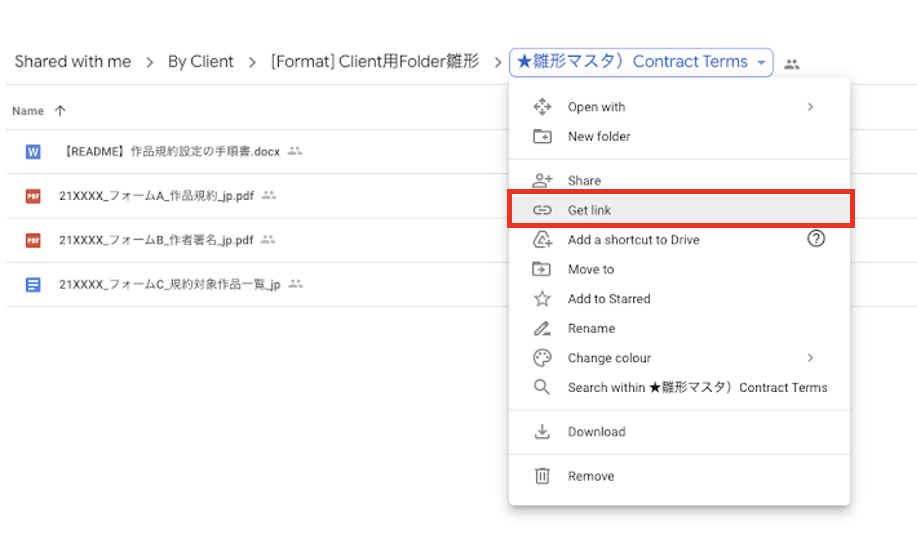Choose Open with from context menu
Viewport: 917px width, 558px height.
tap(679, 107)
